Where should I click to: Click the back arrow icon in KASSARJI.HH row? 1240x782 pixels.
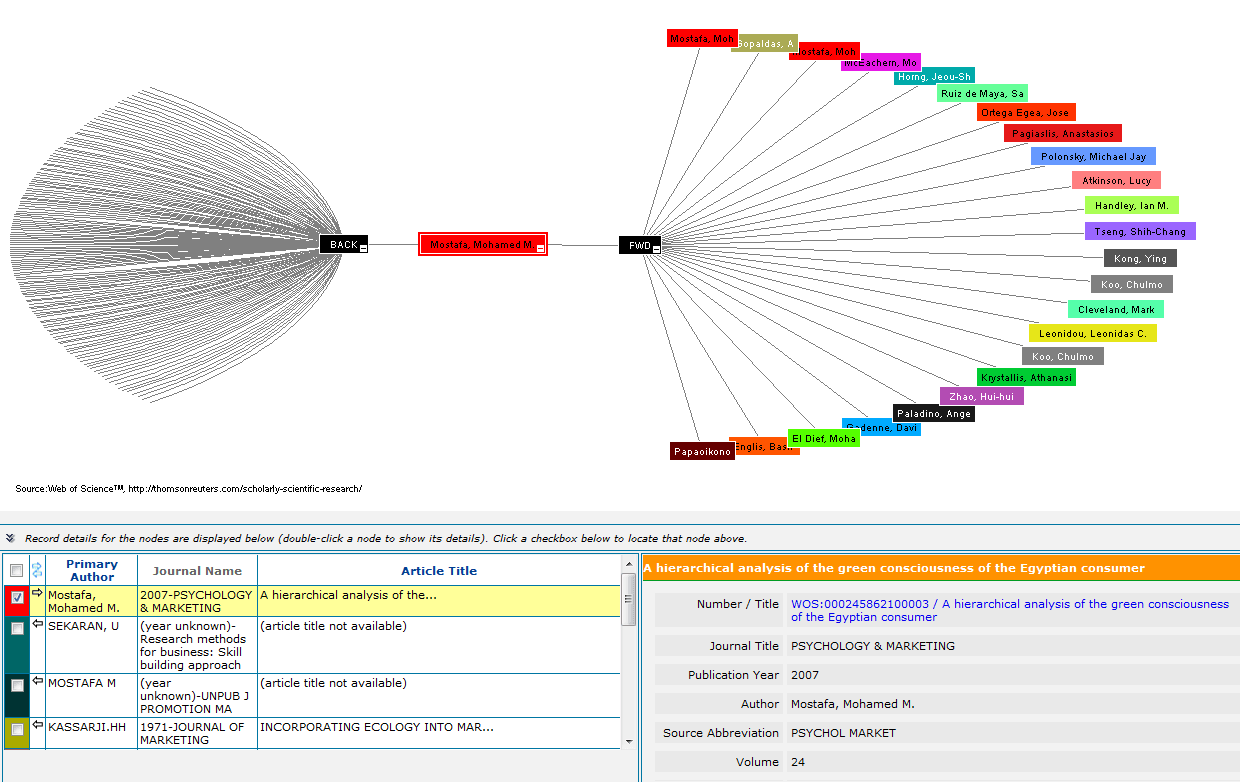(37, 725)
